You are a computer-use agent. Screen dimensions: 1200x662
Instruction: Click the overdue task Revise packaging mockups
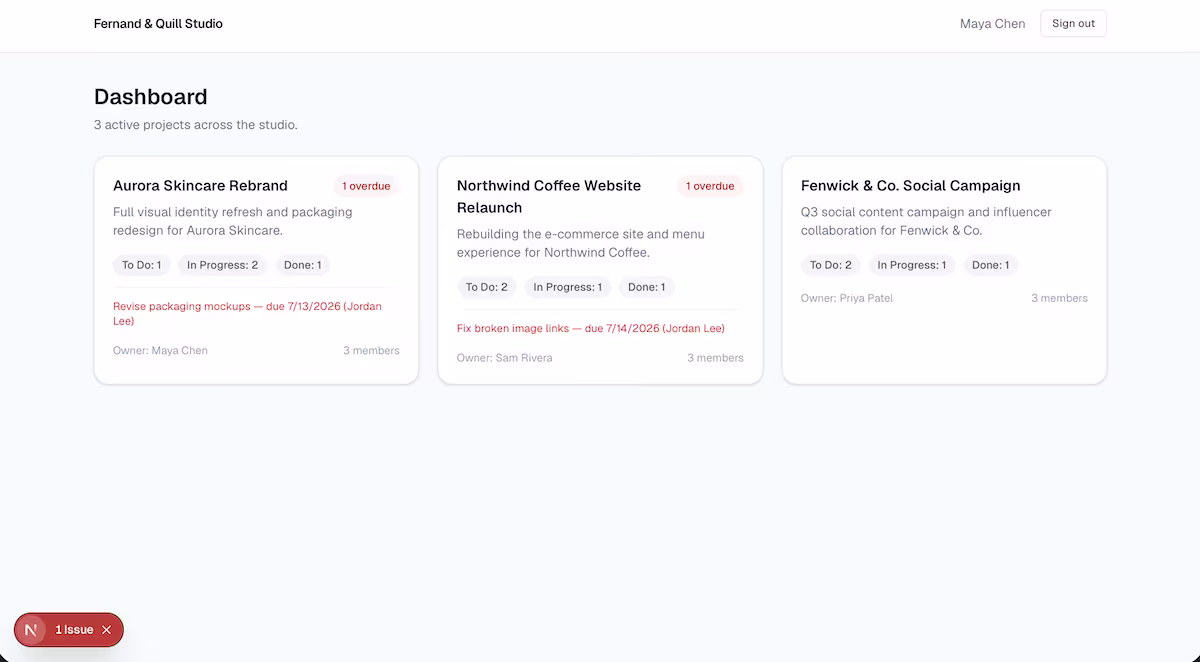pyautogui.click(x=247, y=314)
